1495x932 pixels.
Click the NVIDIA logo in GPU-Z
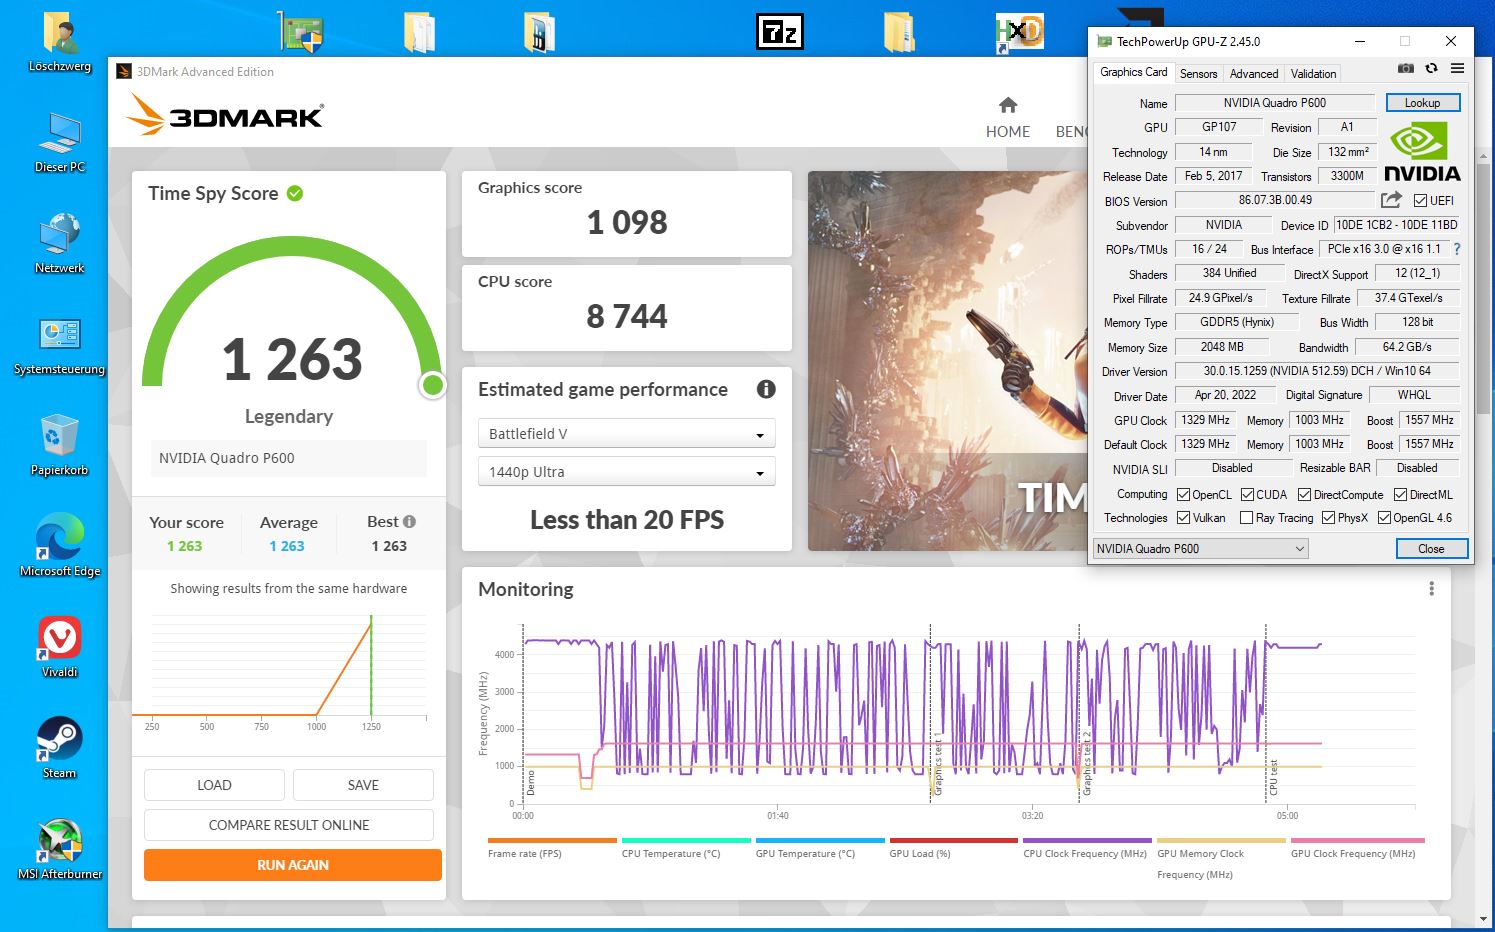click(1422, 152)
